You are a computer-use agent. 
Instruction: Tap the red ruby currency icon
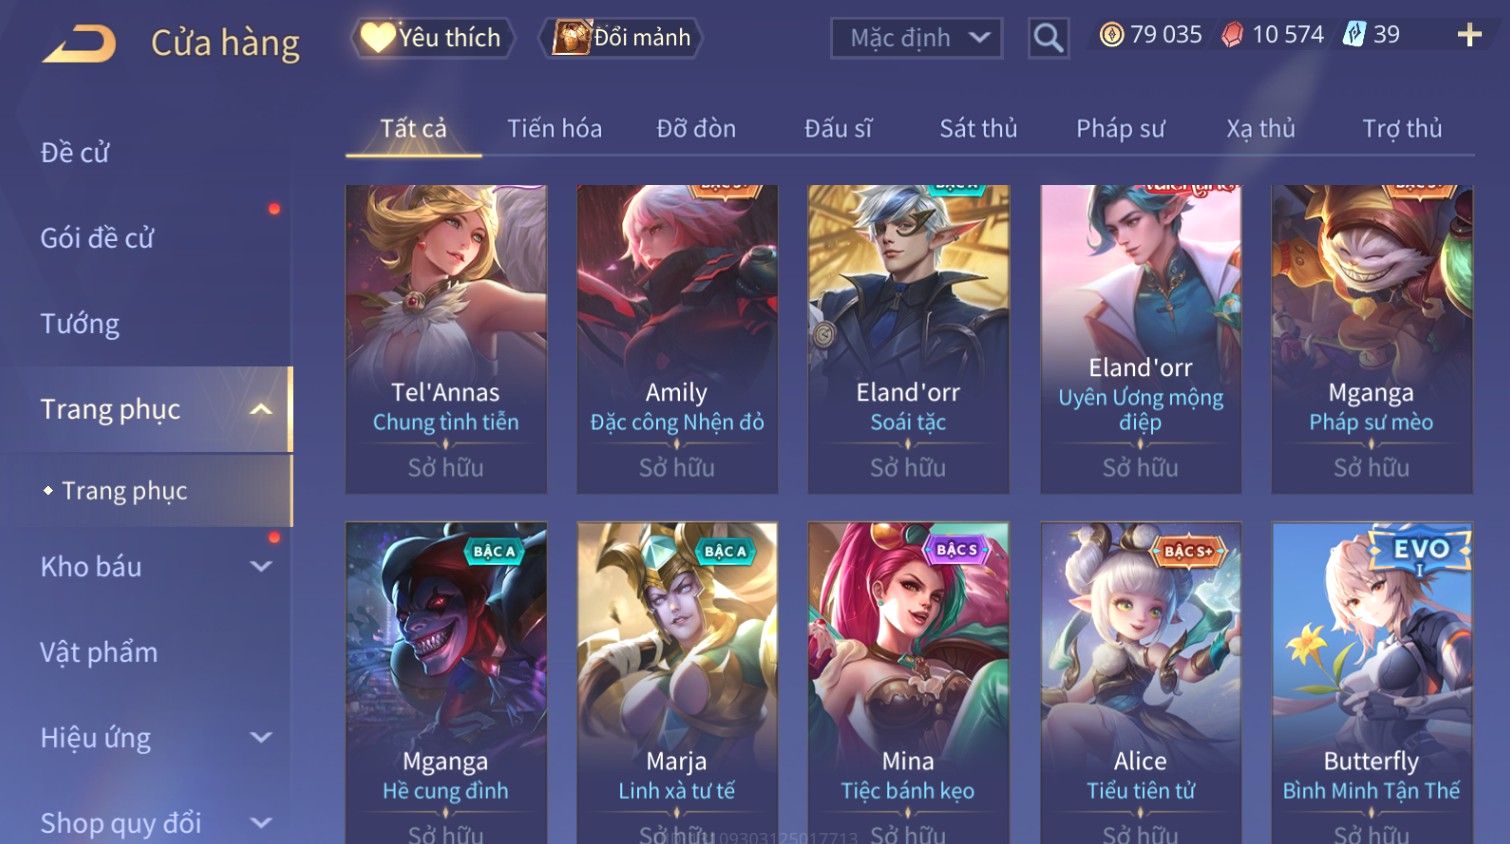(x=1232, y=35)
